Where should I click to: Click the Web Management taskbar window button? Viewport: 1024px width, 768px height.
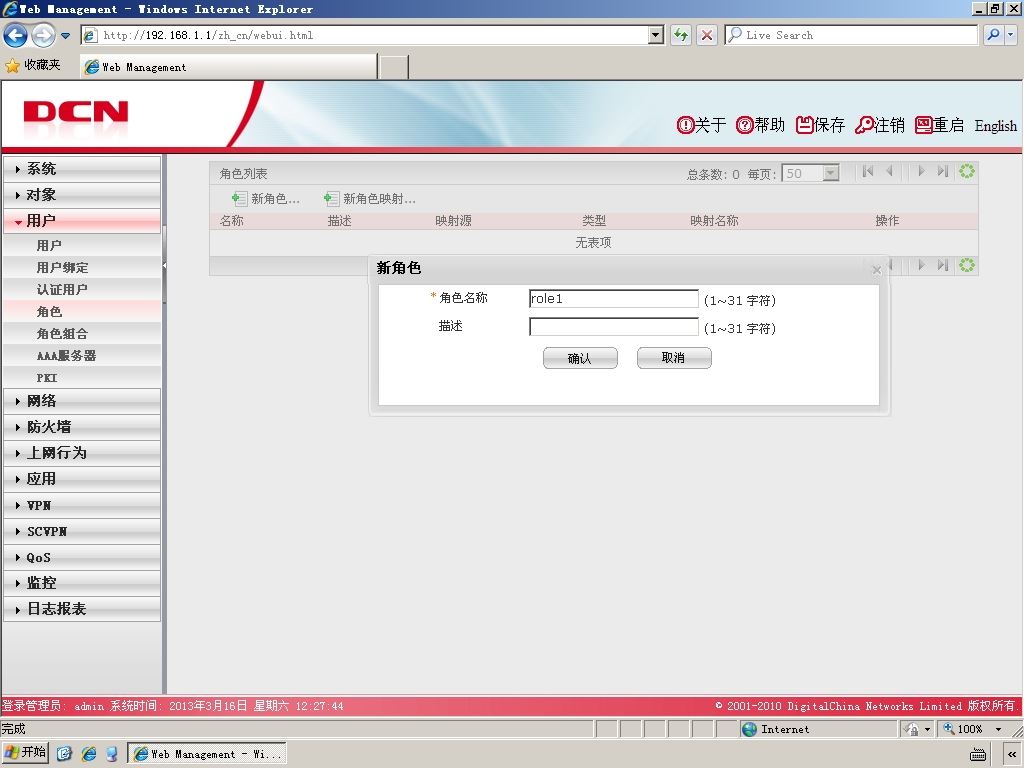pos(206,754)
